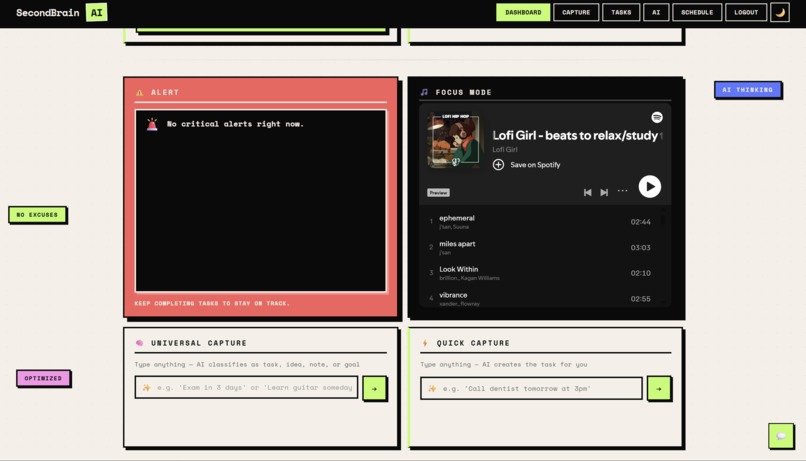Click the Quick Capture text field
The image size is (806, 461).
click(532, 389)
